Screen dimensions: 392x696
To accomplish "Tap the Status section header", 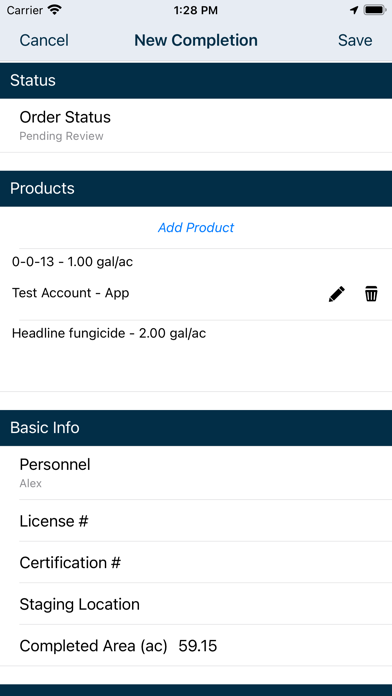I will [196, 80].
